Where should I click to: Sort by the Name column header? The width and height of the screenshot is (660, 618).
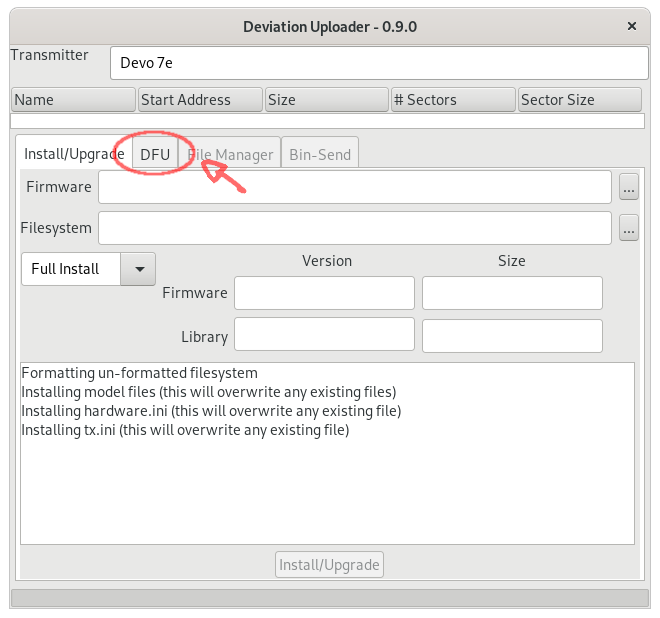73,100
